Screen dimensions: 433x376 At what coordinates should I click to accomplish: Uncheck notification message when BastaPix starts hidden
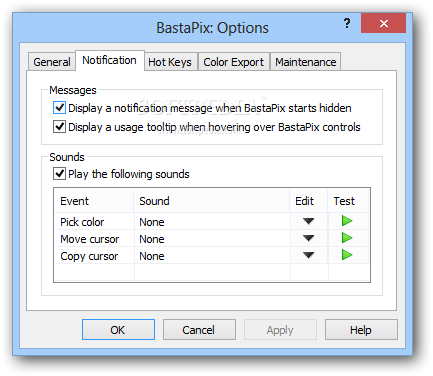coord(59,108)
